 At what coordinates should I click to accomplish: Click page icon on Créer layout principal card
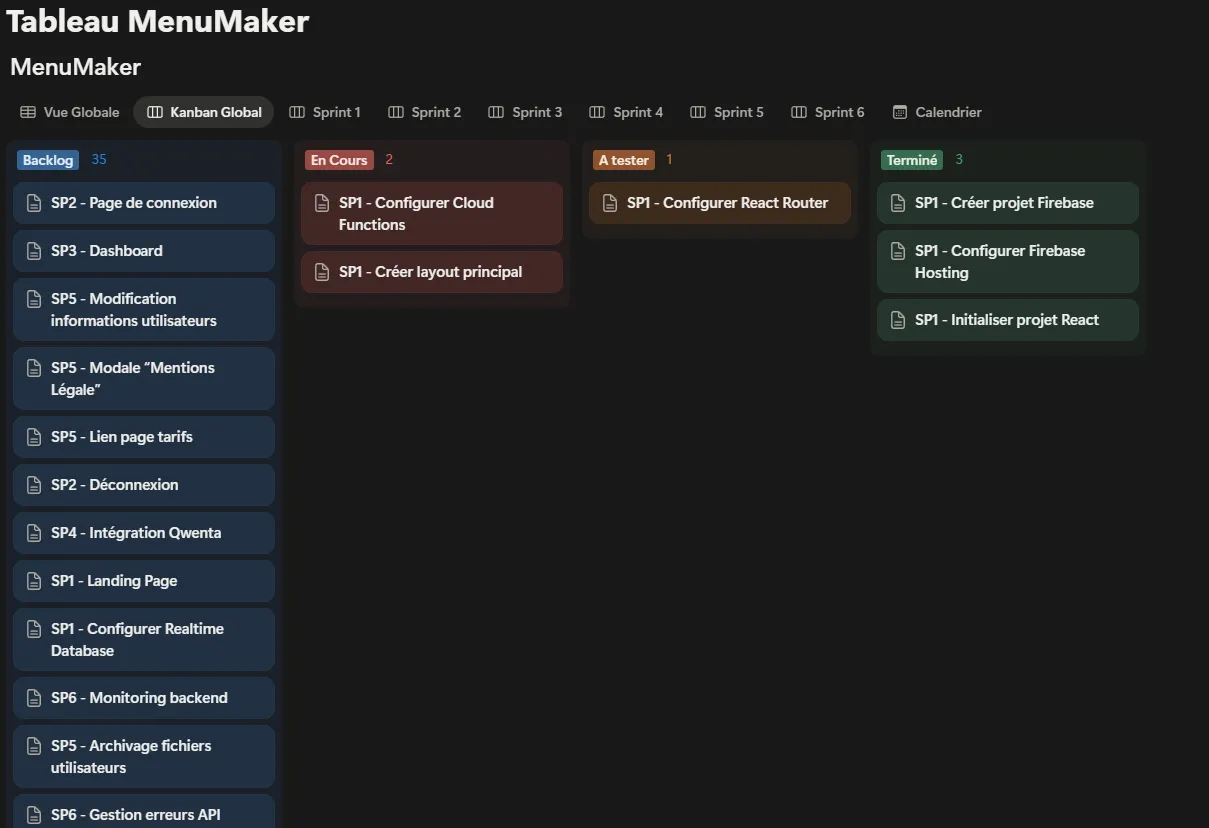pyautogui.click(x=322, y=272)
